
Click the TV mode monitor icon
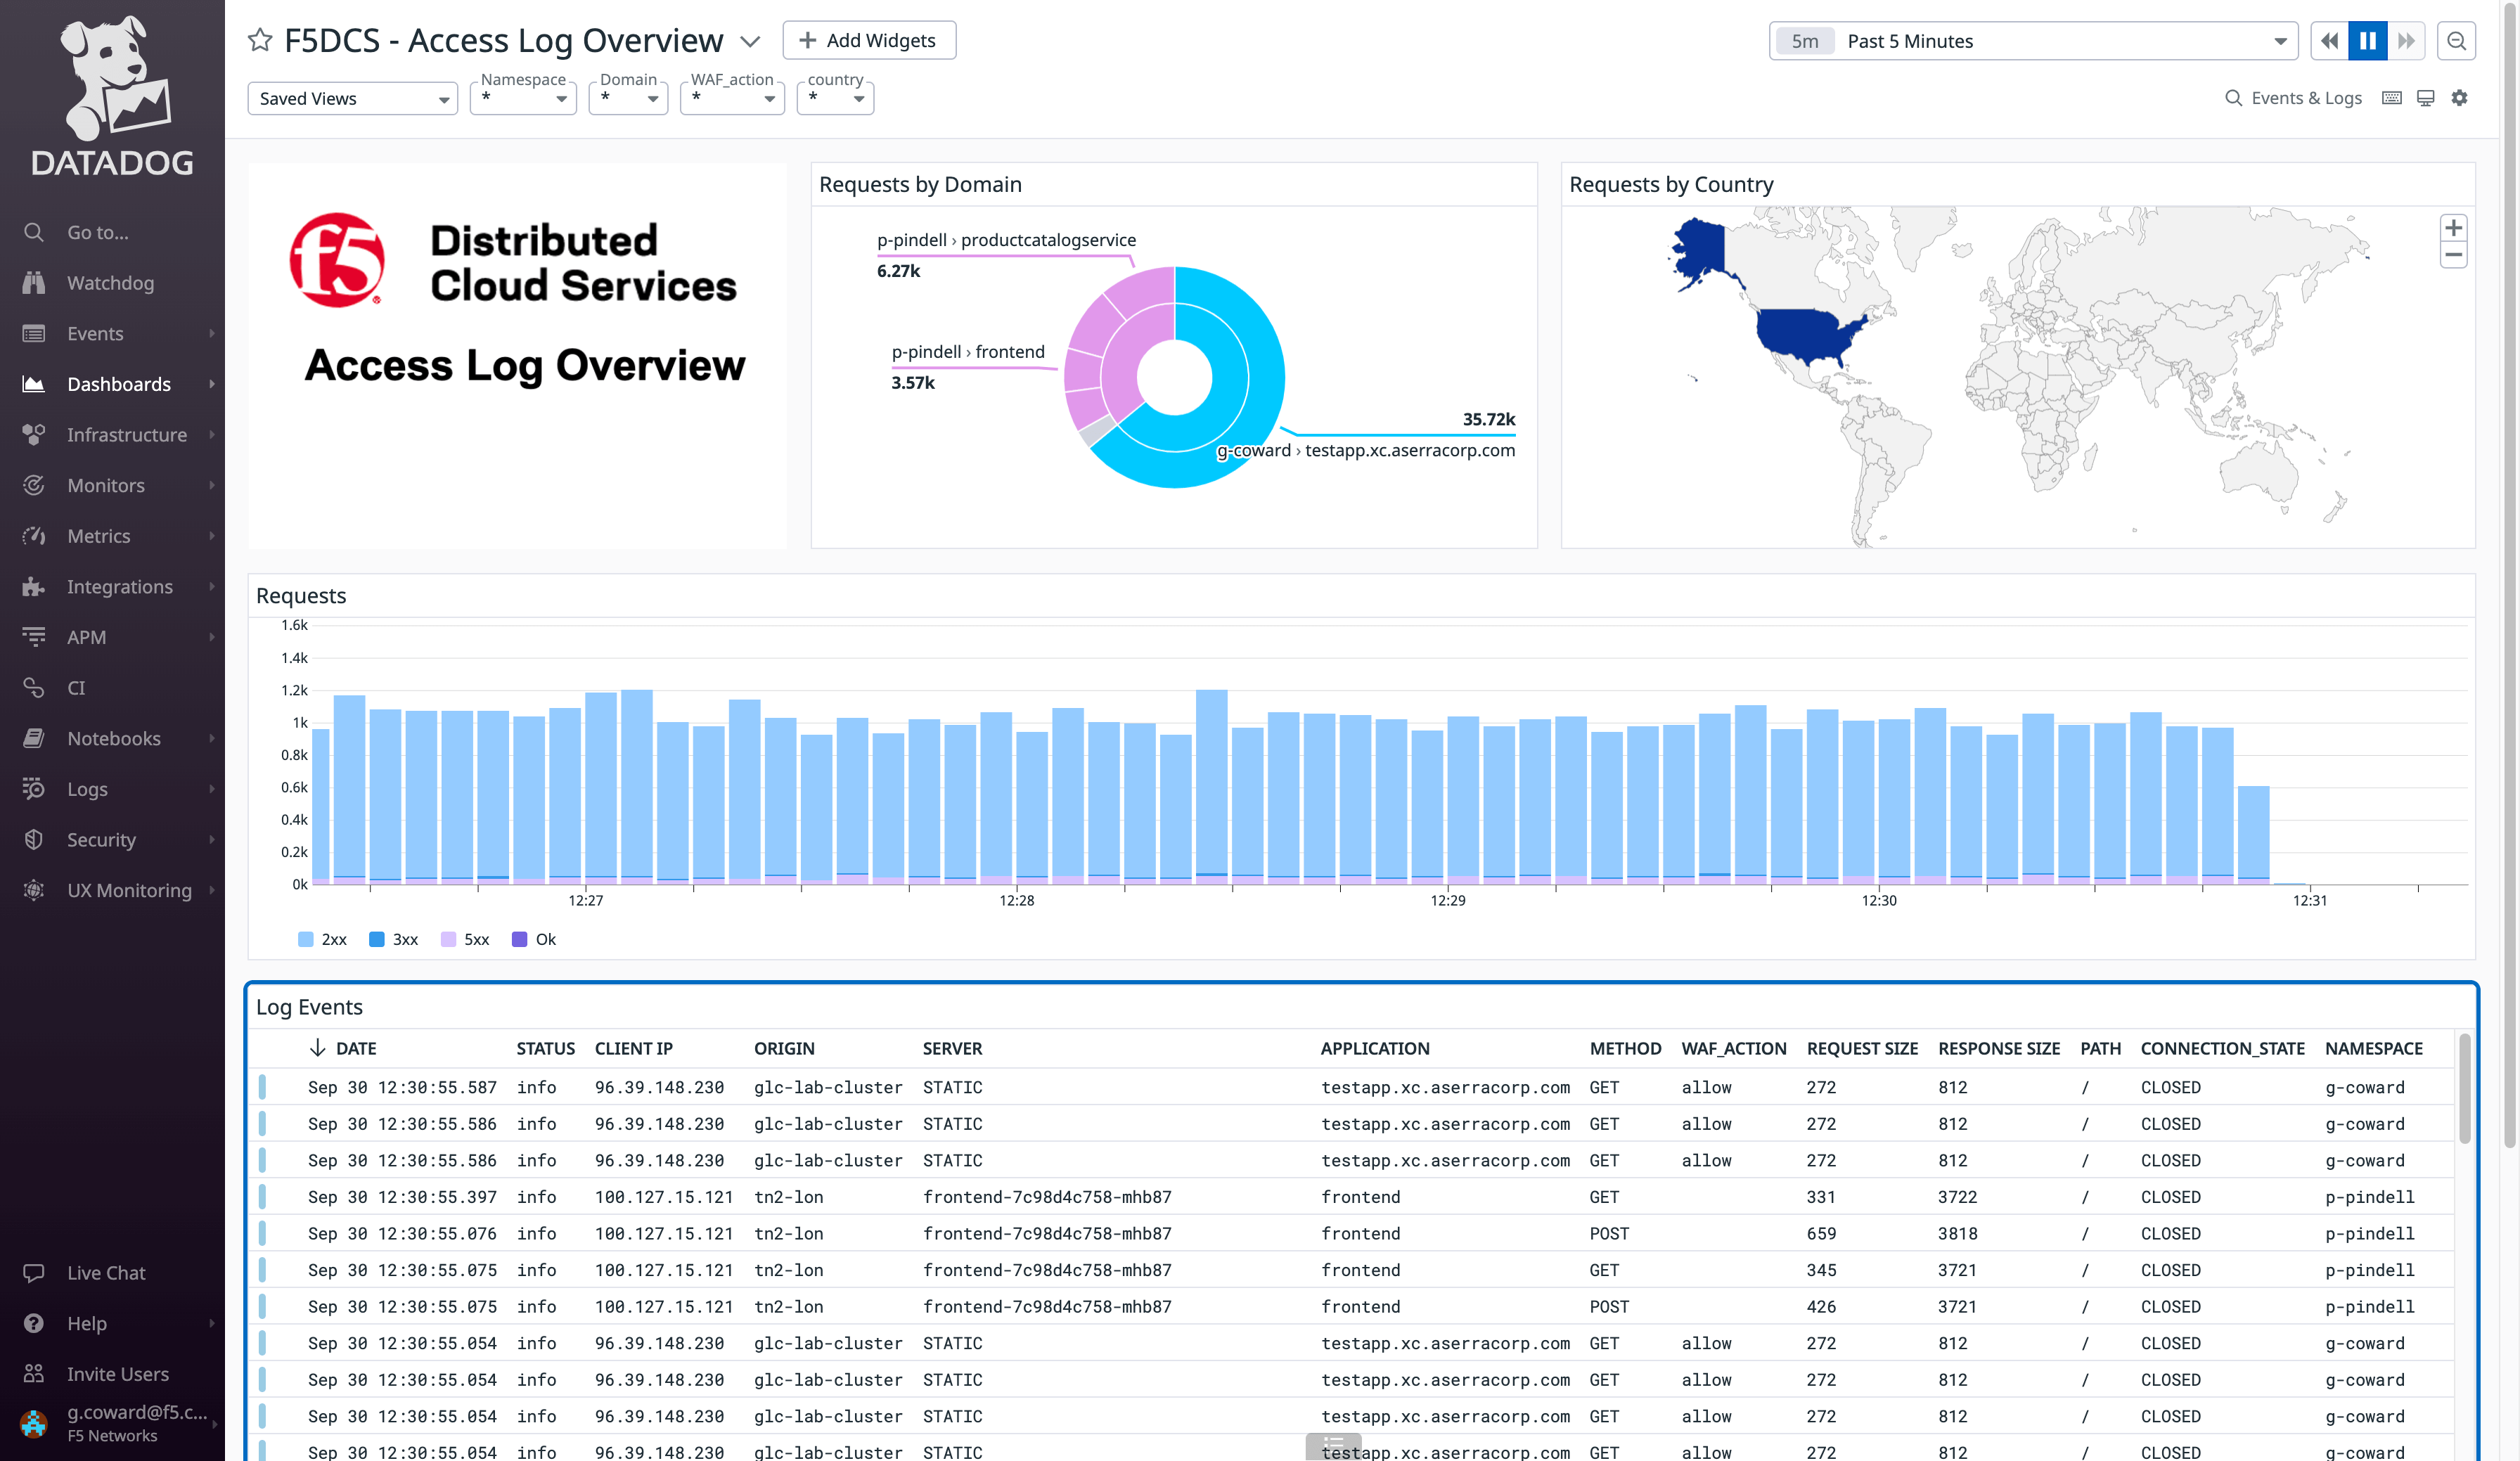(x=2425, y=98)
